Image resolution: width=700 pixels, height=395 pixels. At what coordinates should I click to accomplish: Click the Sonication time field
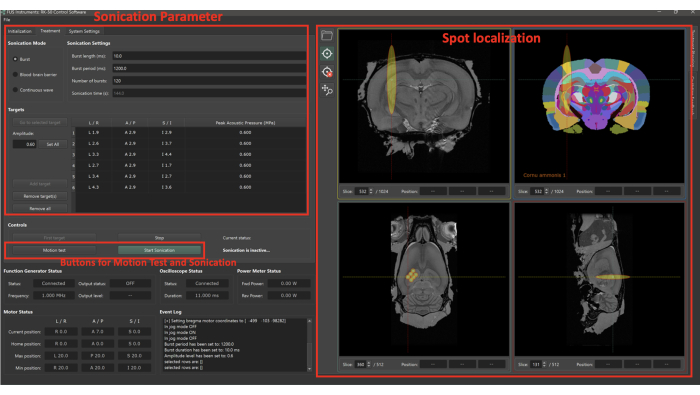tap(209, 93)
